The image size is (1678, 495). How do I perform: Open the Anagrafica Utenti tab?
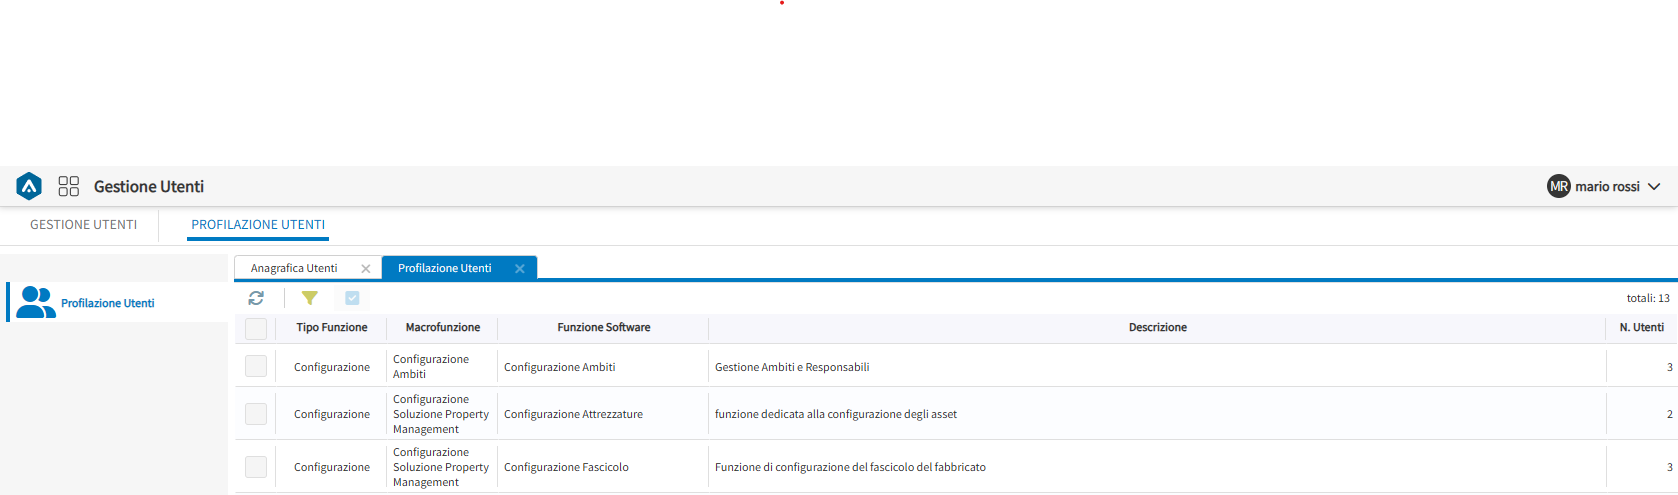point(294,268)
